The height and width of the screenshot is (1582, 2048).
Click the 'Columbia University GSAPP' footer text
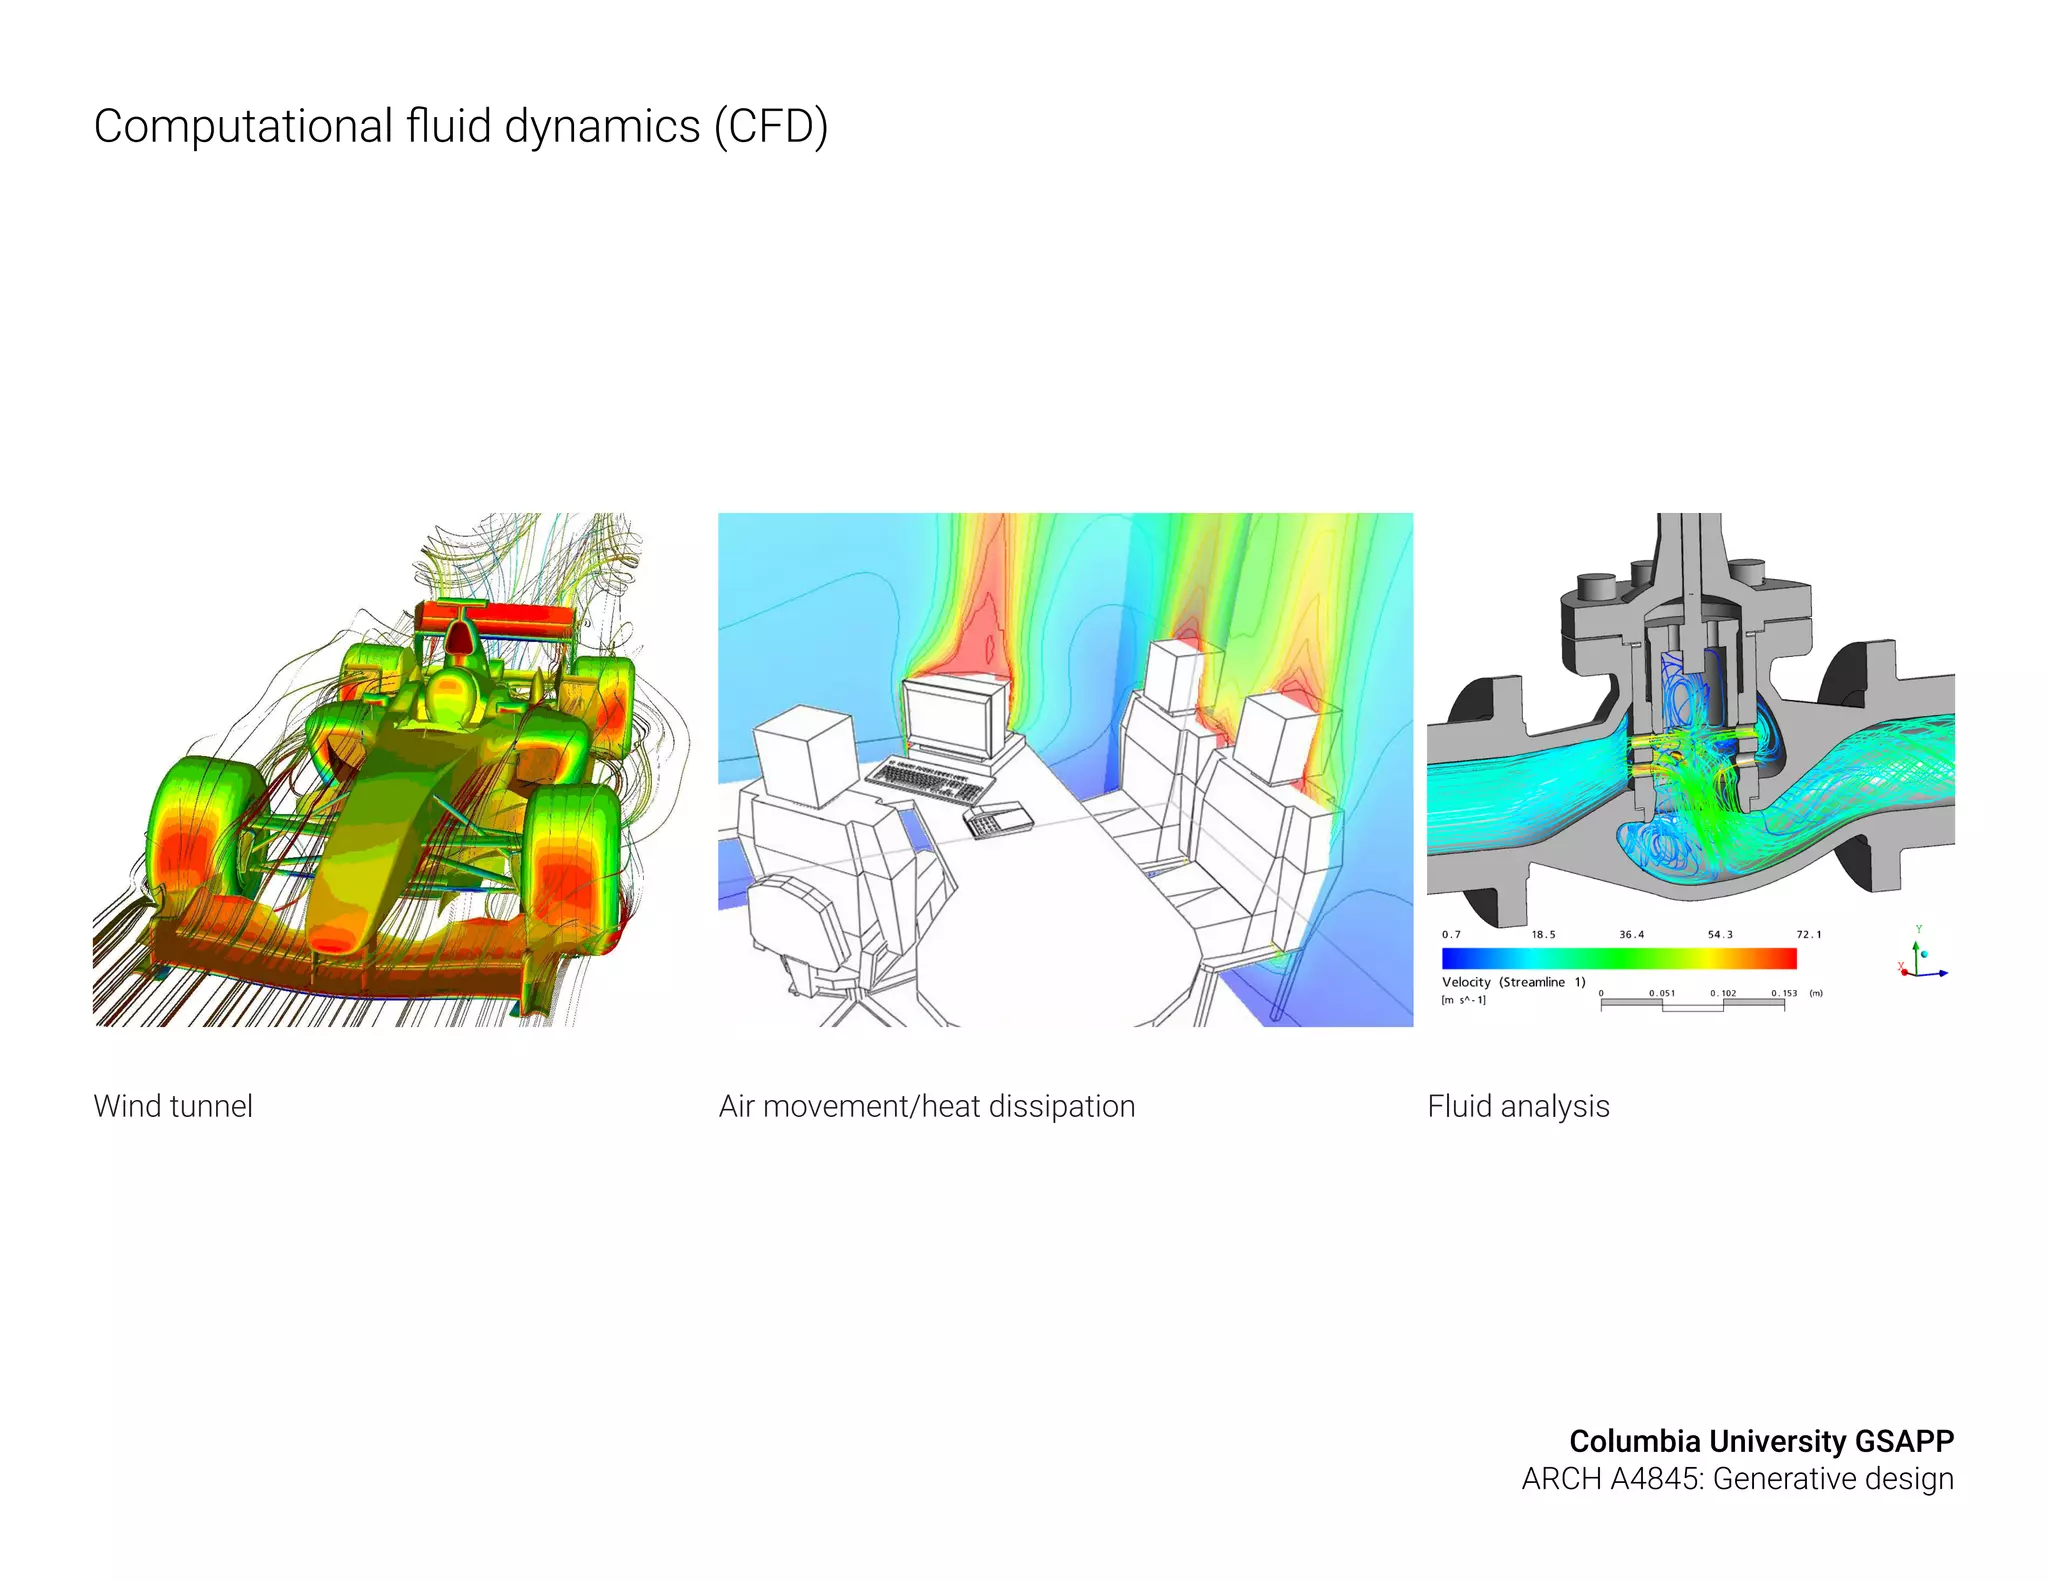(x=1761, y=1441)
